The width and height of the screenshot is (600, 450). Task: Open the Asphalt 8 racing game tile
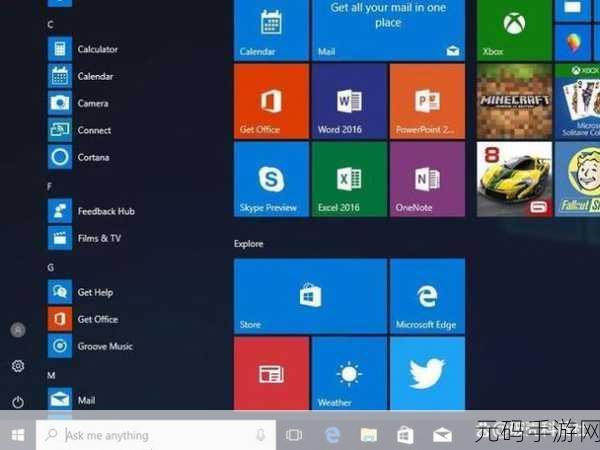pos(514,179)
